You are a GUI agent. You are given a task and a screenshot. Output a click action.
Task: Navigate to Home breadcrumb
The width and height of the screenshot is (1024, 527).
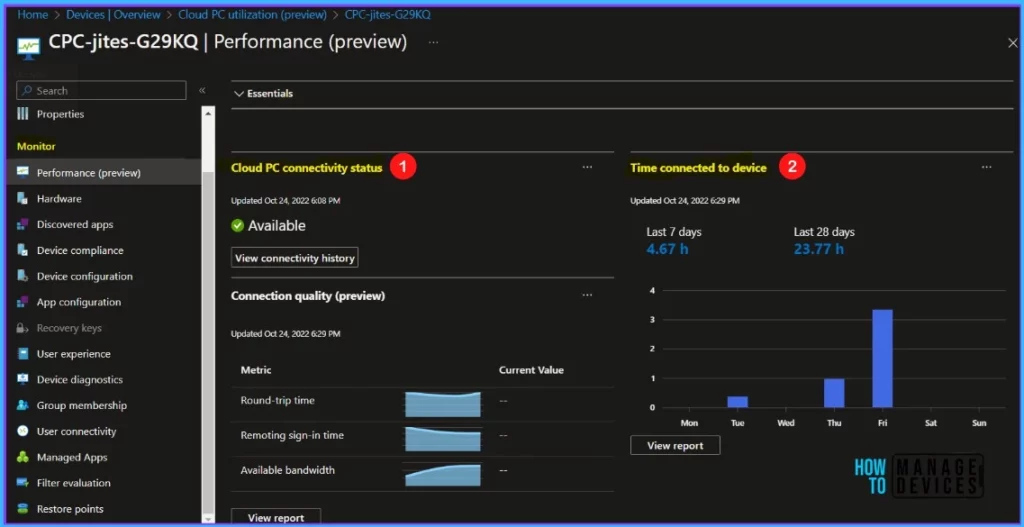coord(33,14)
